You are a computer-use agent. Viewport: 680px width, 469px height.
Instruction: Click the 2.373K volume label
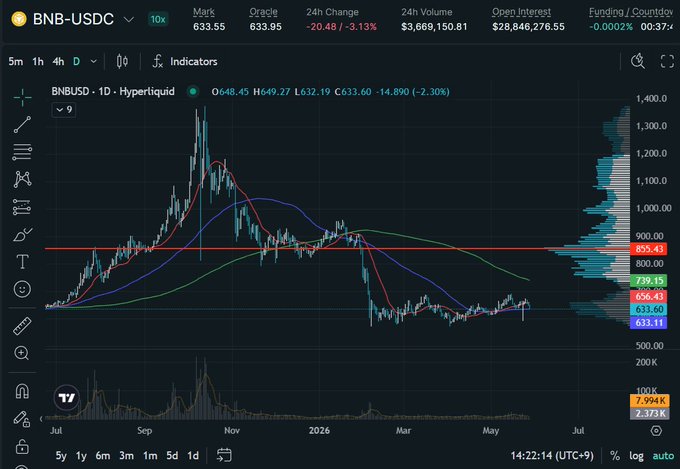click(x=649, y=413)
